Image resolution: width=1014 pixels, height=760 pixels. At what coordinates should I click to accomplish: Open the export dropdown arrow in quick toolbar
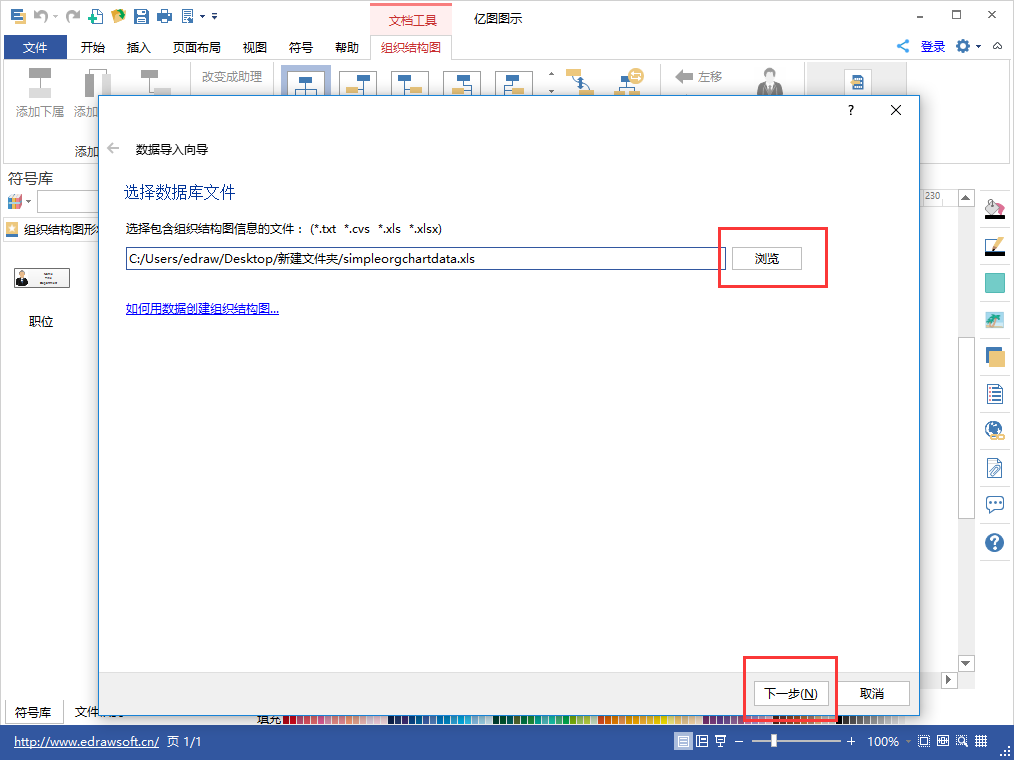coord(202,16)
